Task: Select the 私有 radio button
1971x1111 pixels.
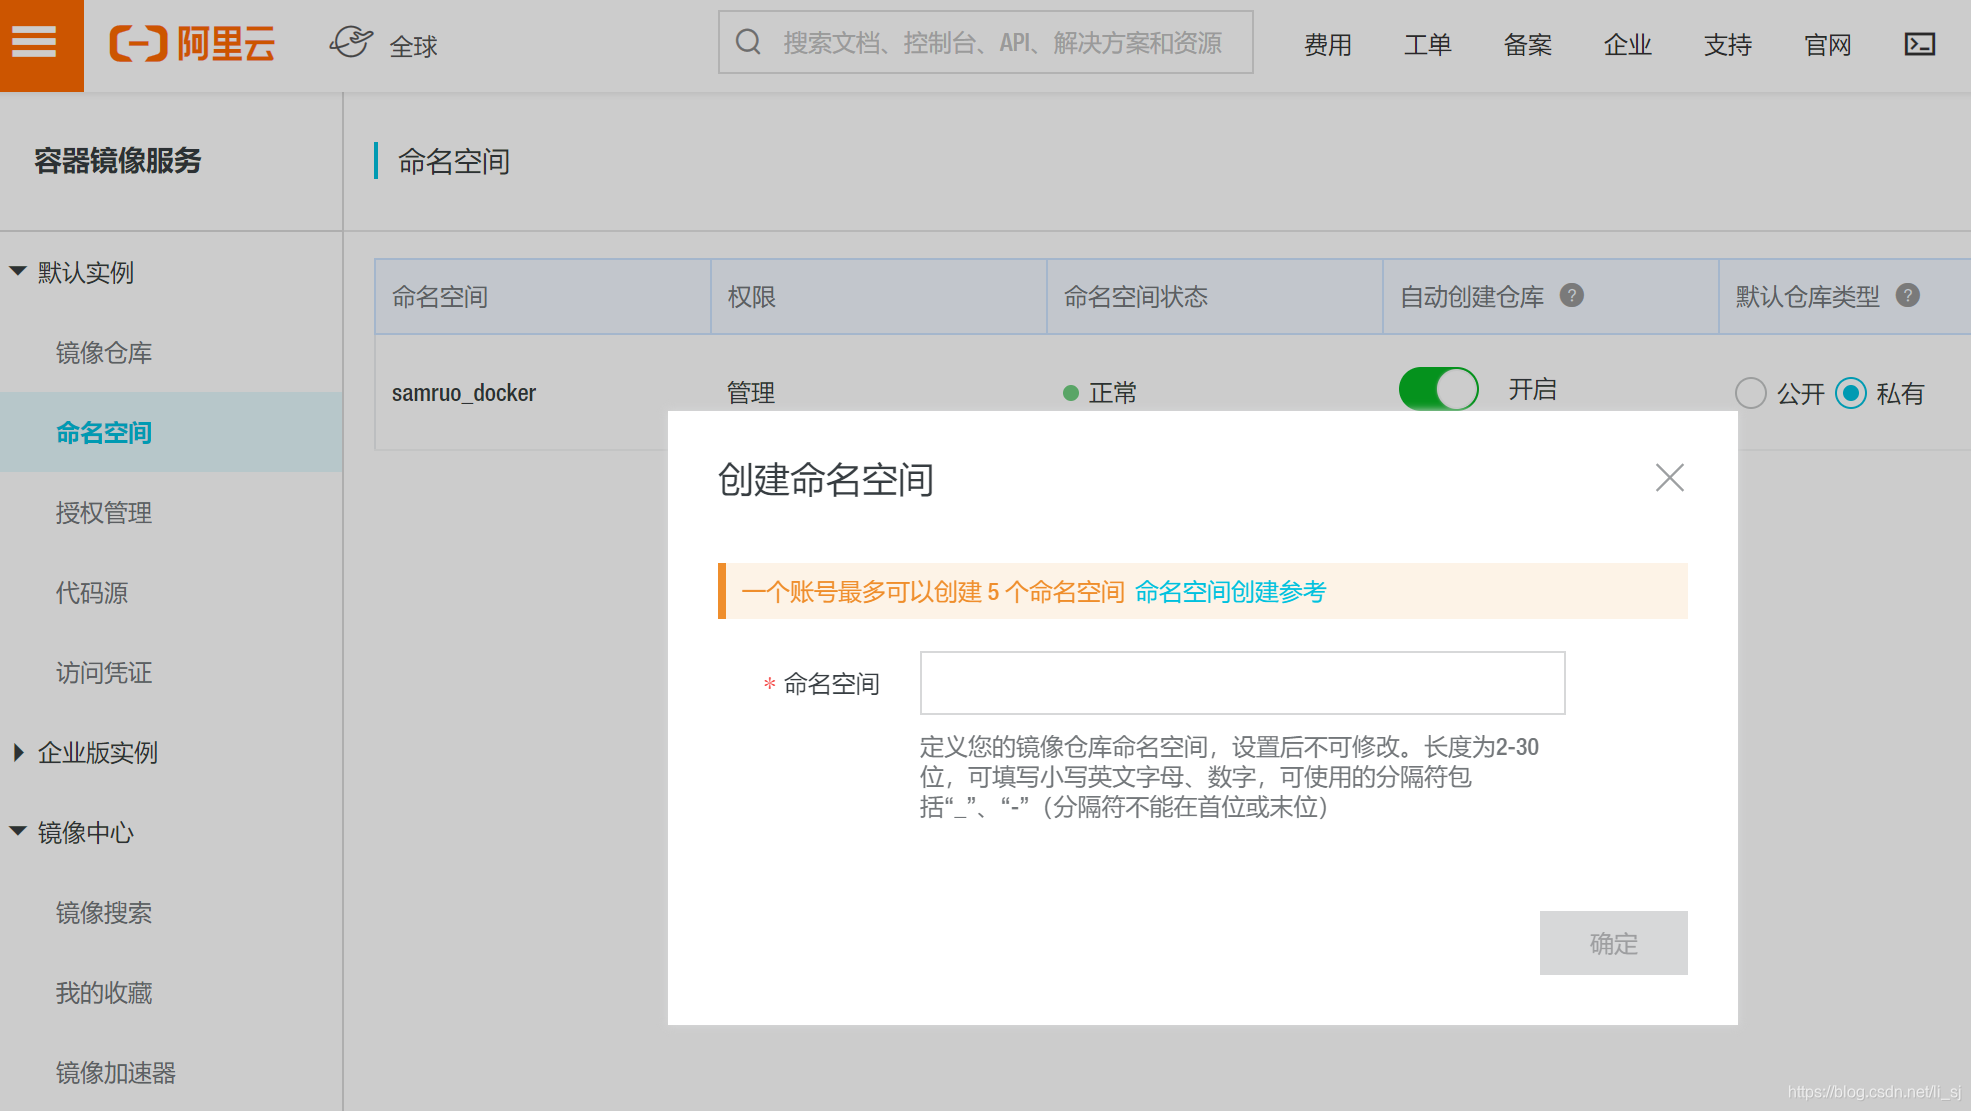Action: [x=1851, y=393]
